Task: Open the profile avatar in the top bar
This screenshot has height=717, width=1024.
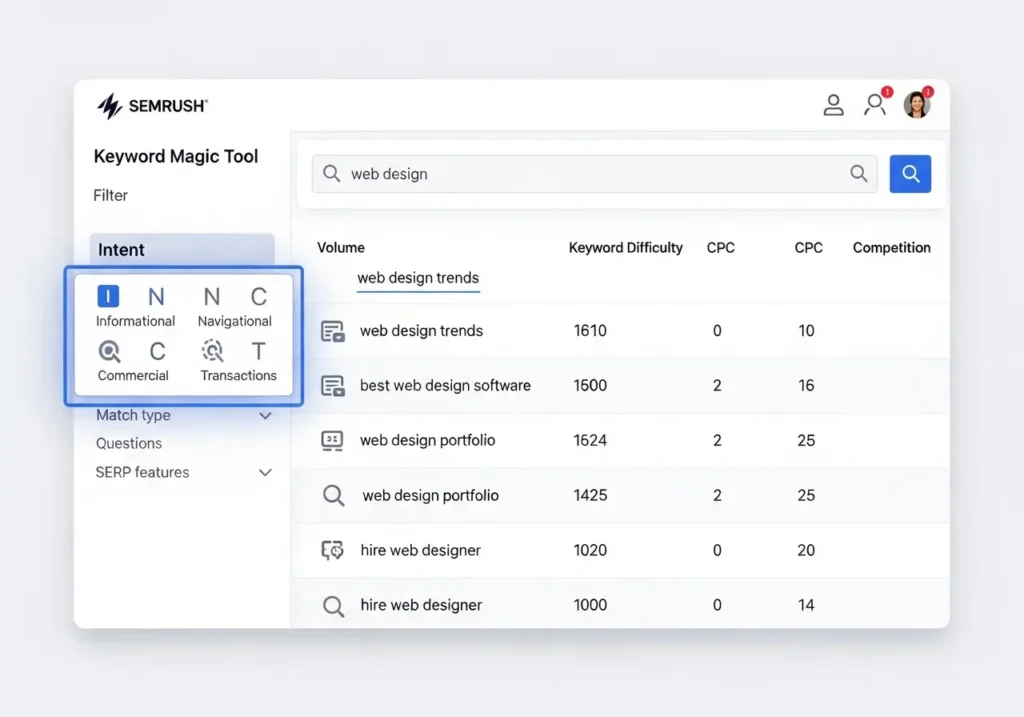Action: click(x=918, y=103)
